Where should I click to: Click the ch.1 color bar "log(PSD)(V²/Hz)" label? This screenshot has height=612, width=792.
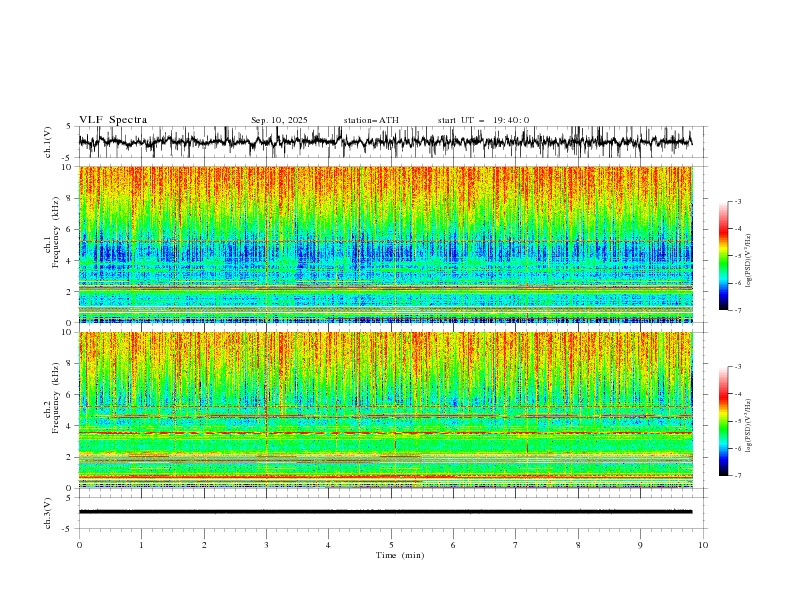tap(748, 261)
